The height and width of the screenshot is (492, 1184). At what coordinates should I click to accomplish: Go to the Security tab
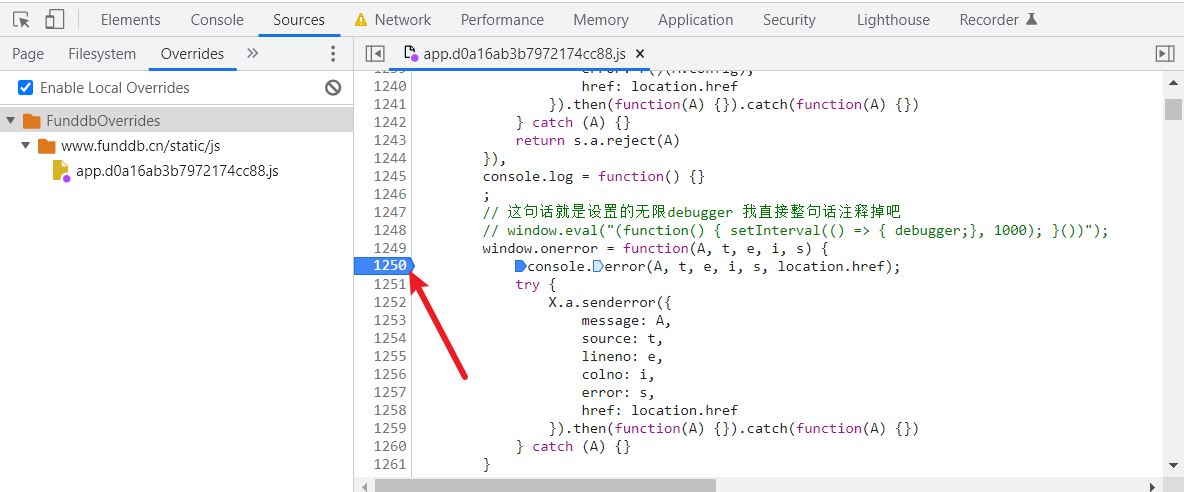click(x=789, y=20)
